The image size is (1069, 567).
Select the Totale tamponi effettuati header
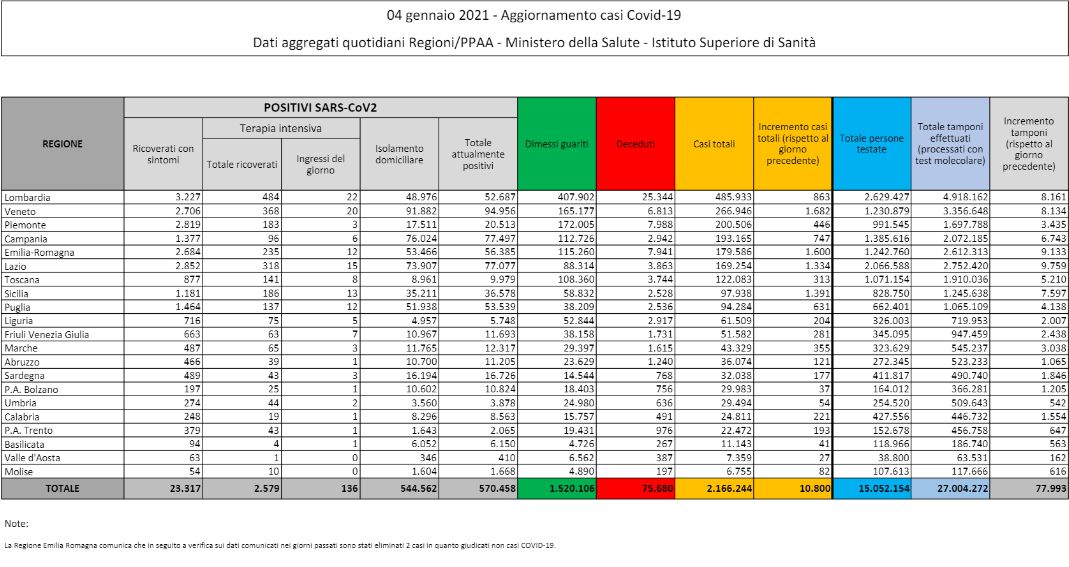click(x=950, y=144)
